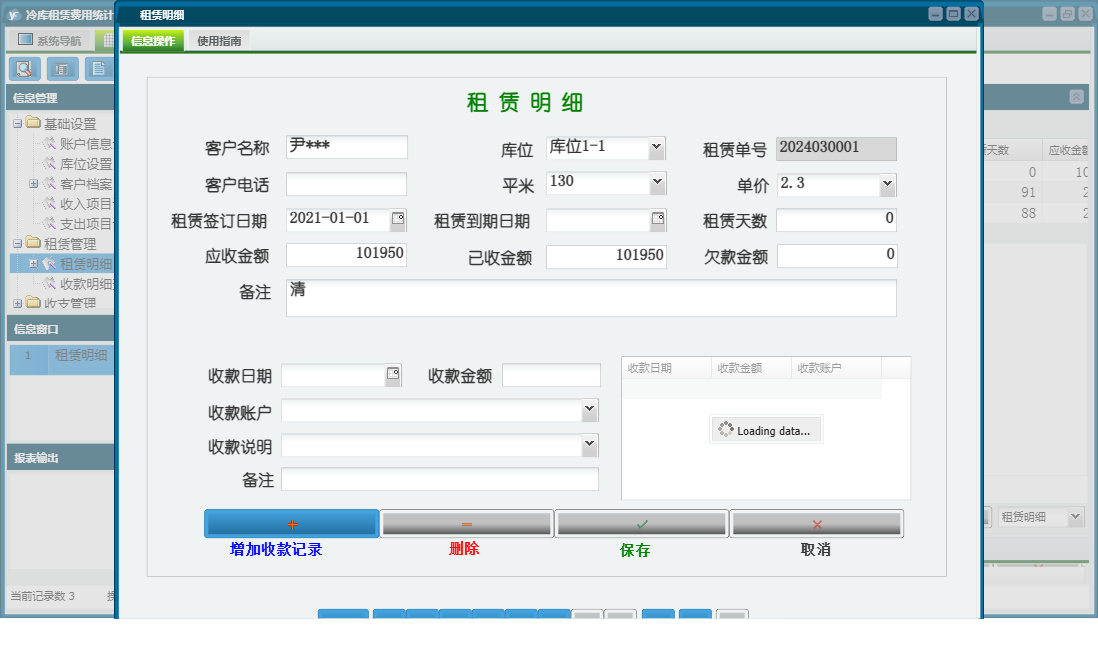The width and height of the screenshot is (1098, 655).
Task: Open the 收款说明 dropdown
Action: (x=590, y=444)
